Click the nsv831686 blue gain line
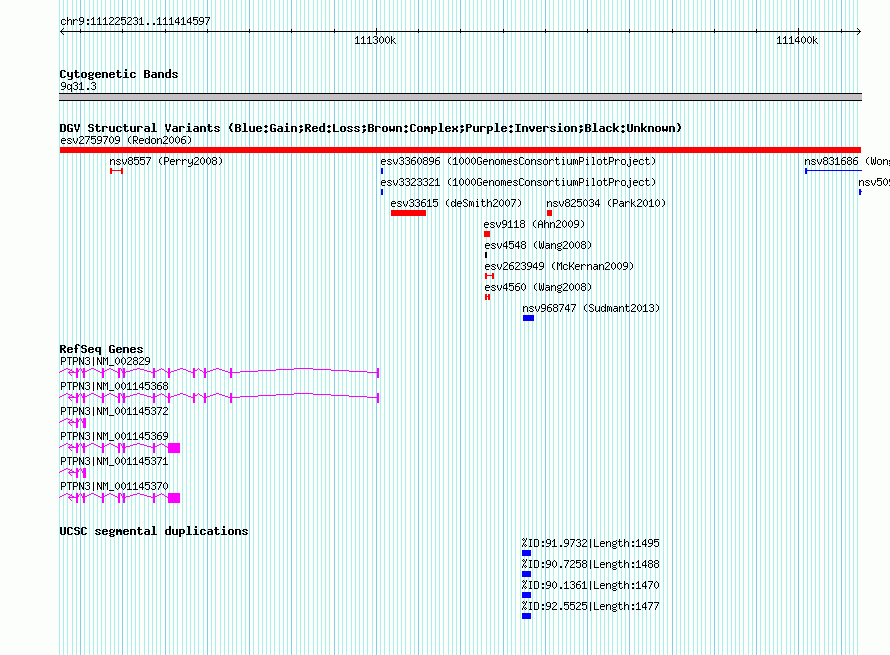This screenshot has height=655, width=890. [x=833, y=171]
